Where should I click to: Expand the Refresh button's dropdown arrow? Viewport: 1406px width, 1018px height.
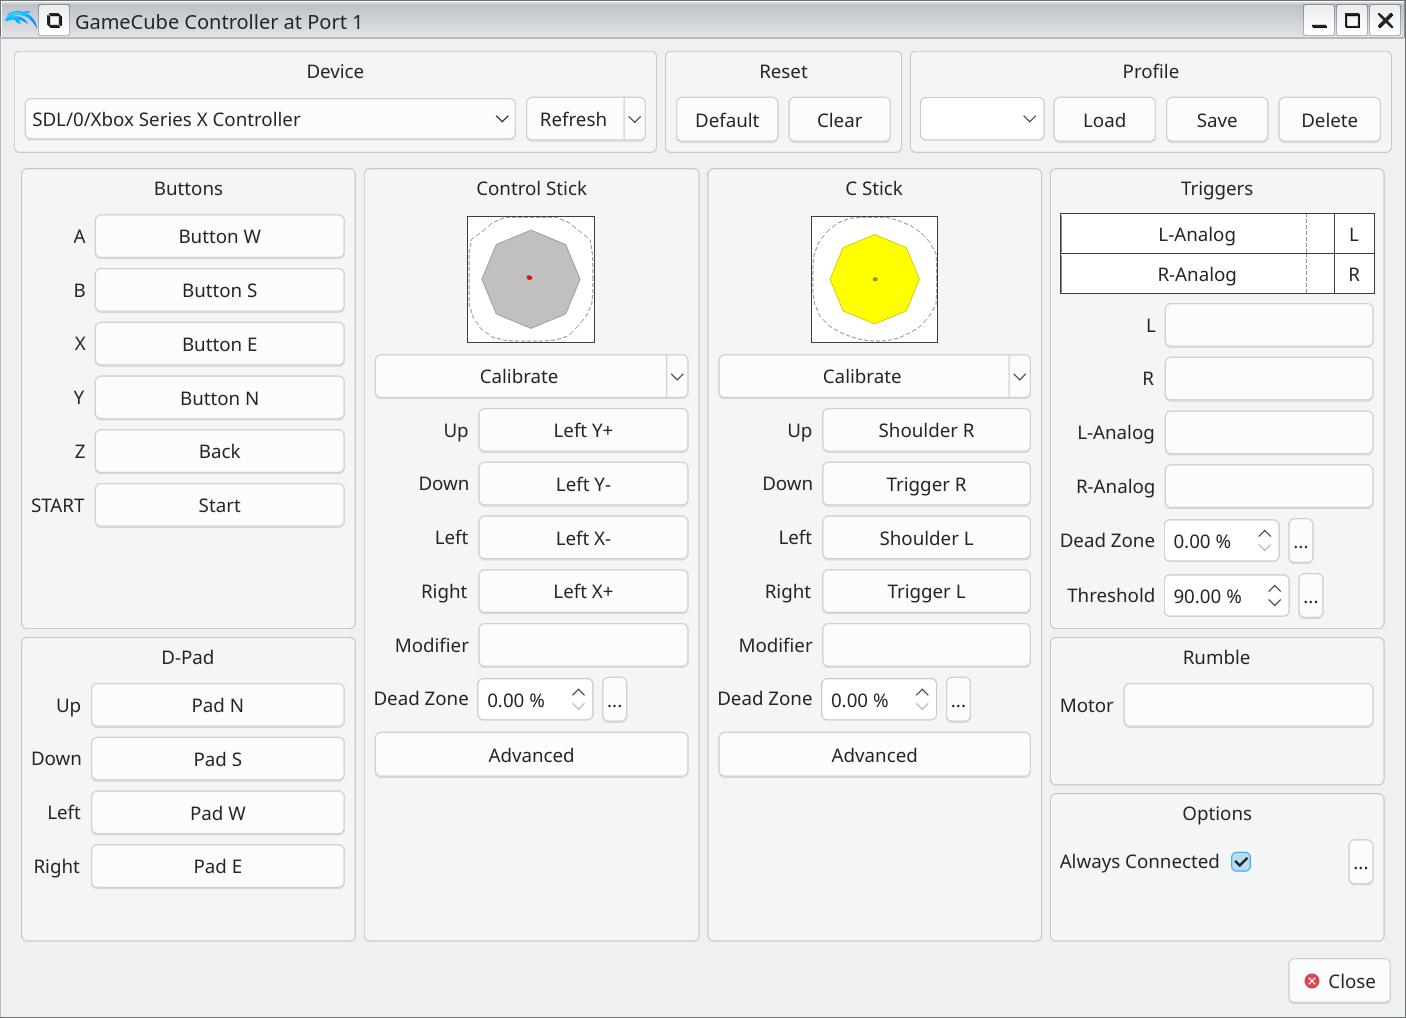pos(635,119)
